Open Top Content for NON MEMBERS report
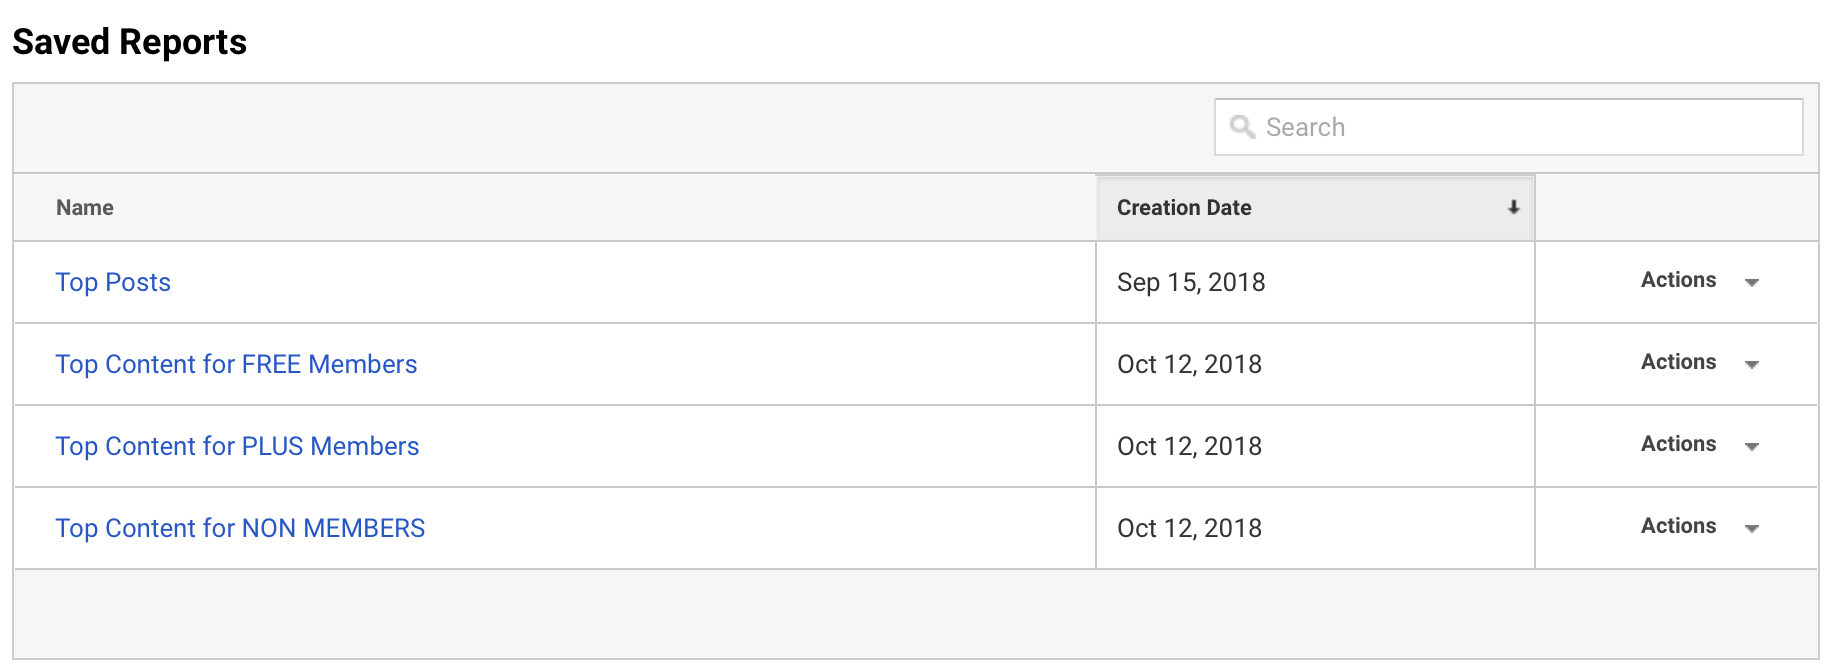Screen dimensions: 1834x672 [x=240, y=529]
